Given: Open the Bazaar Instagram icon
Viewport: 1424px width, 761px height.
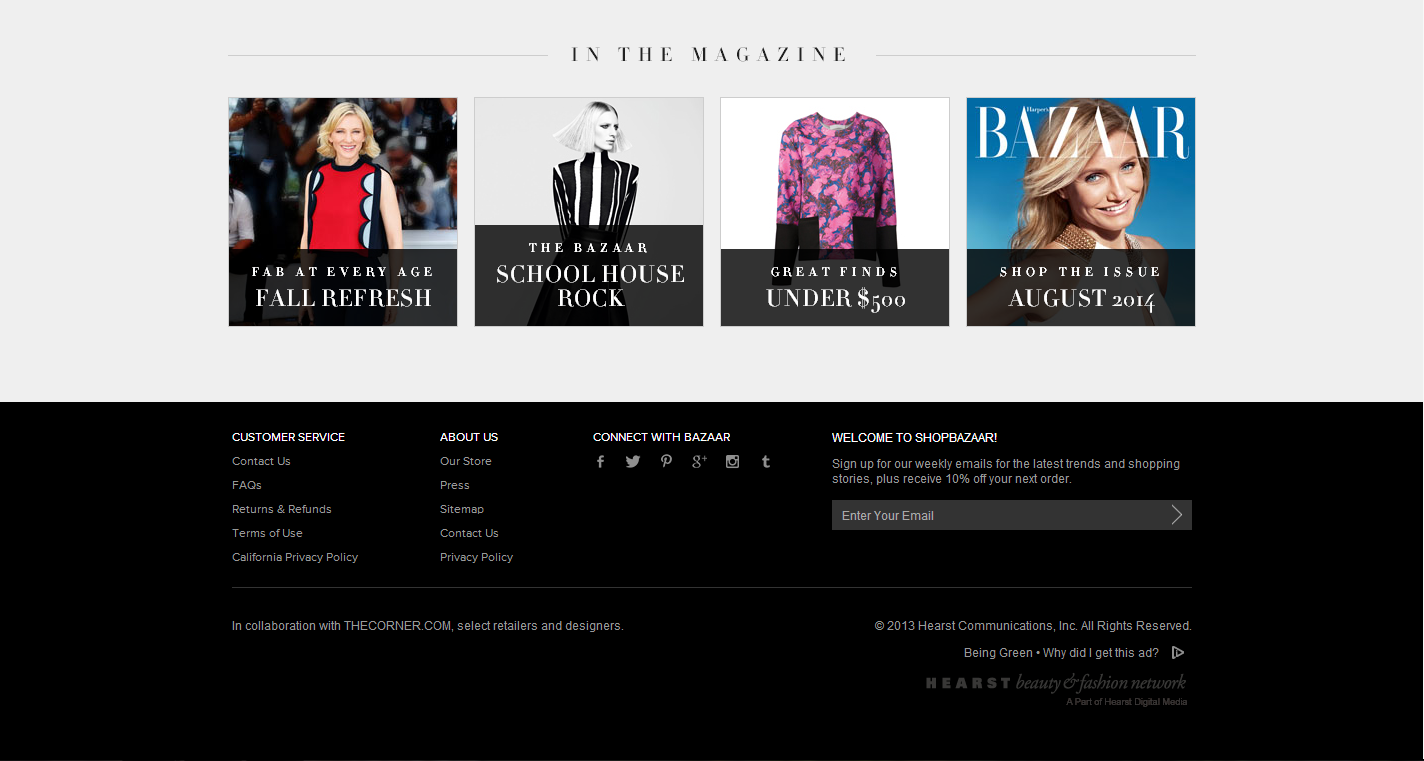Looking at the screenshot, I should pos(732,461).
